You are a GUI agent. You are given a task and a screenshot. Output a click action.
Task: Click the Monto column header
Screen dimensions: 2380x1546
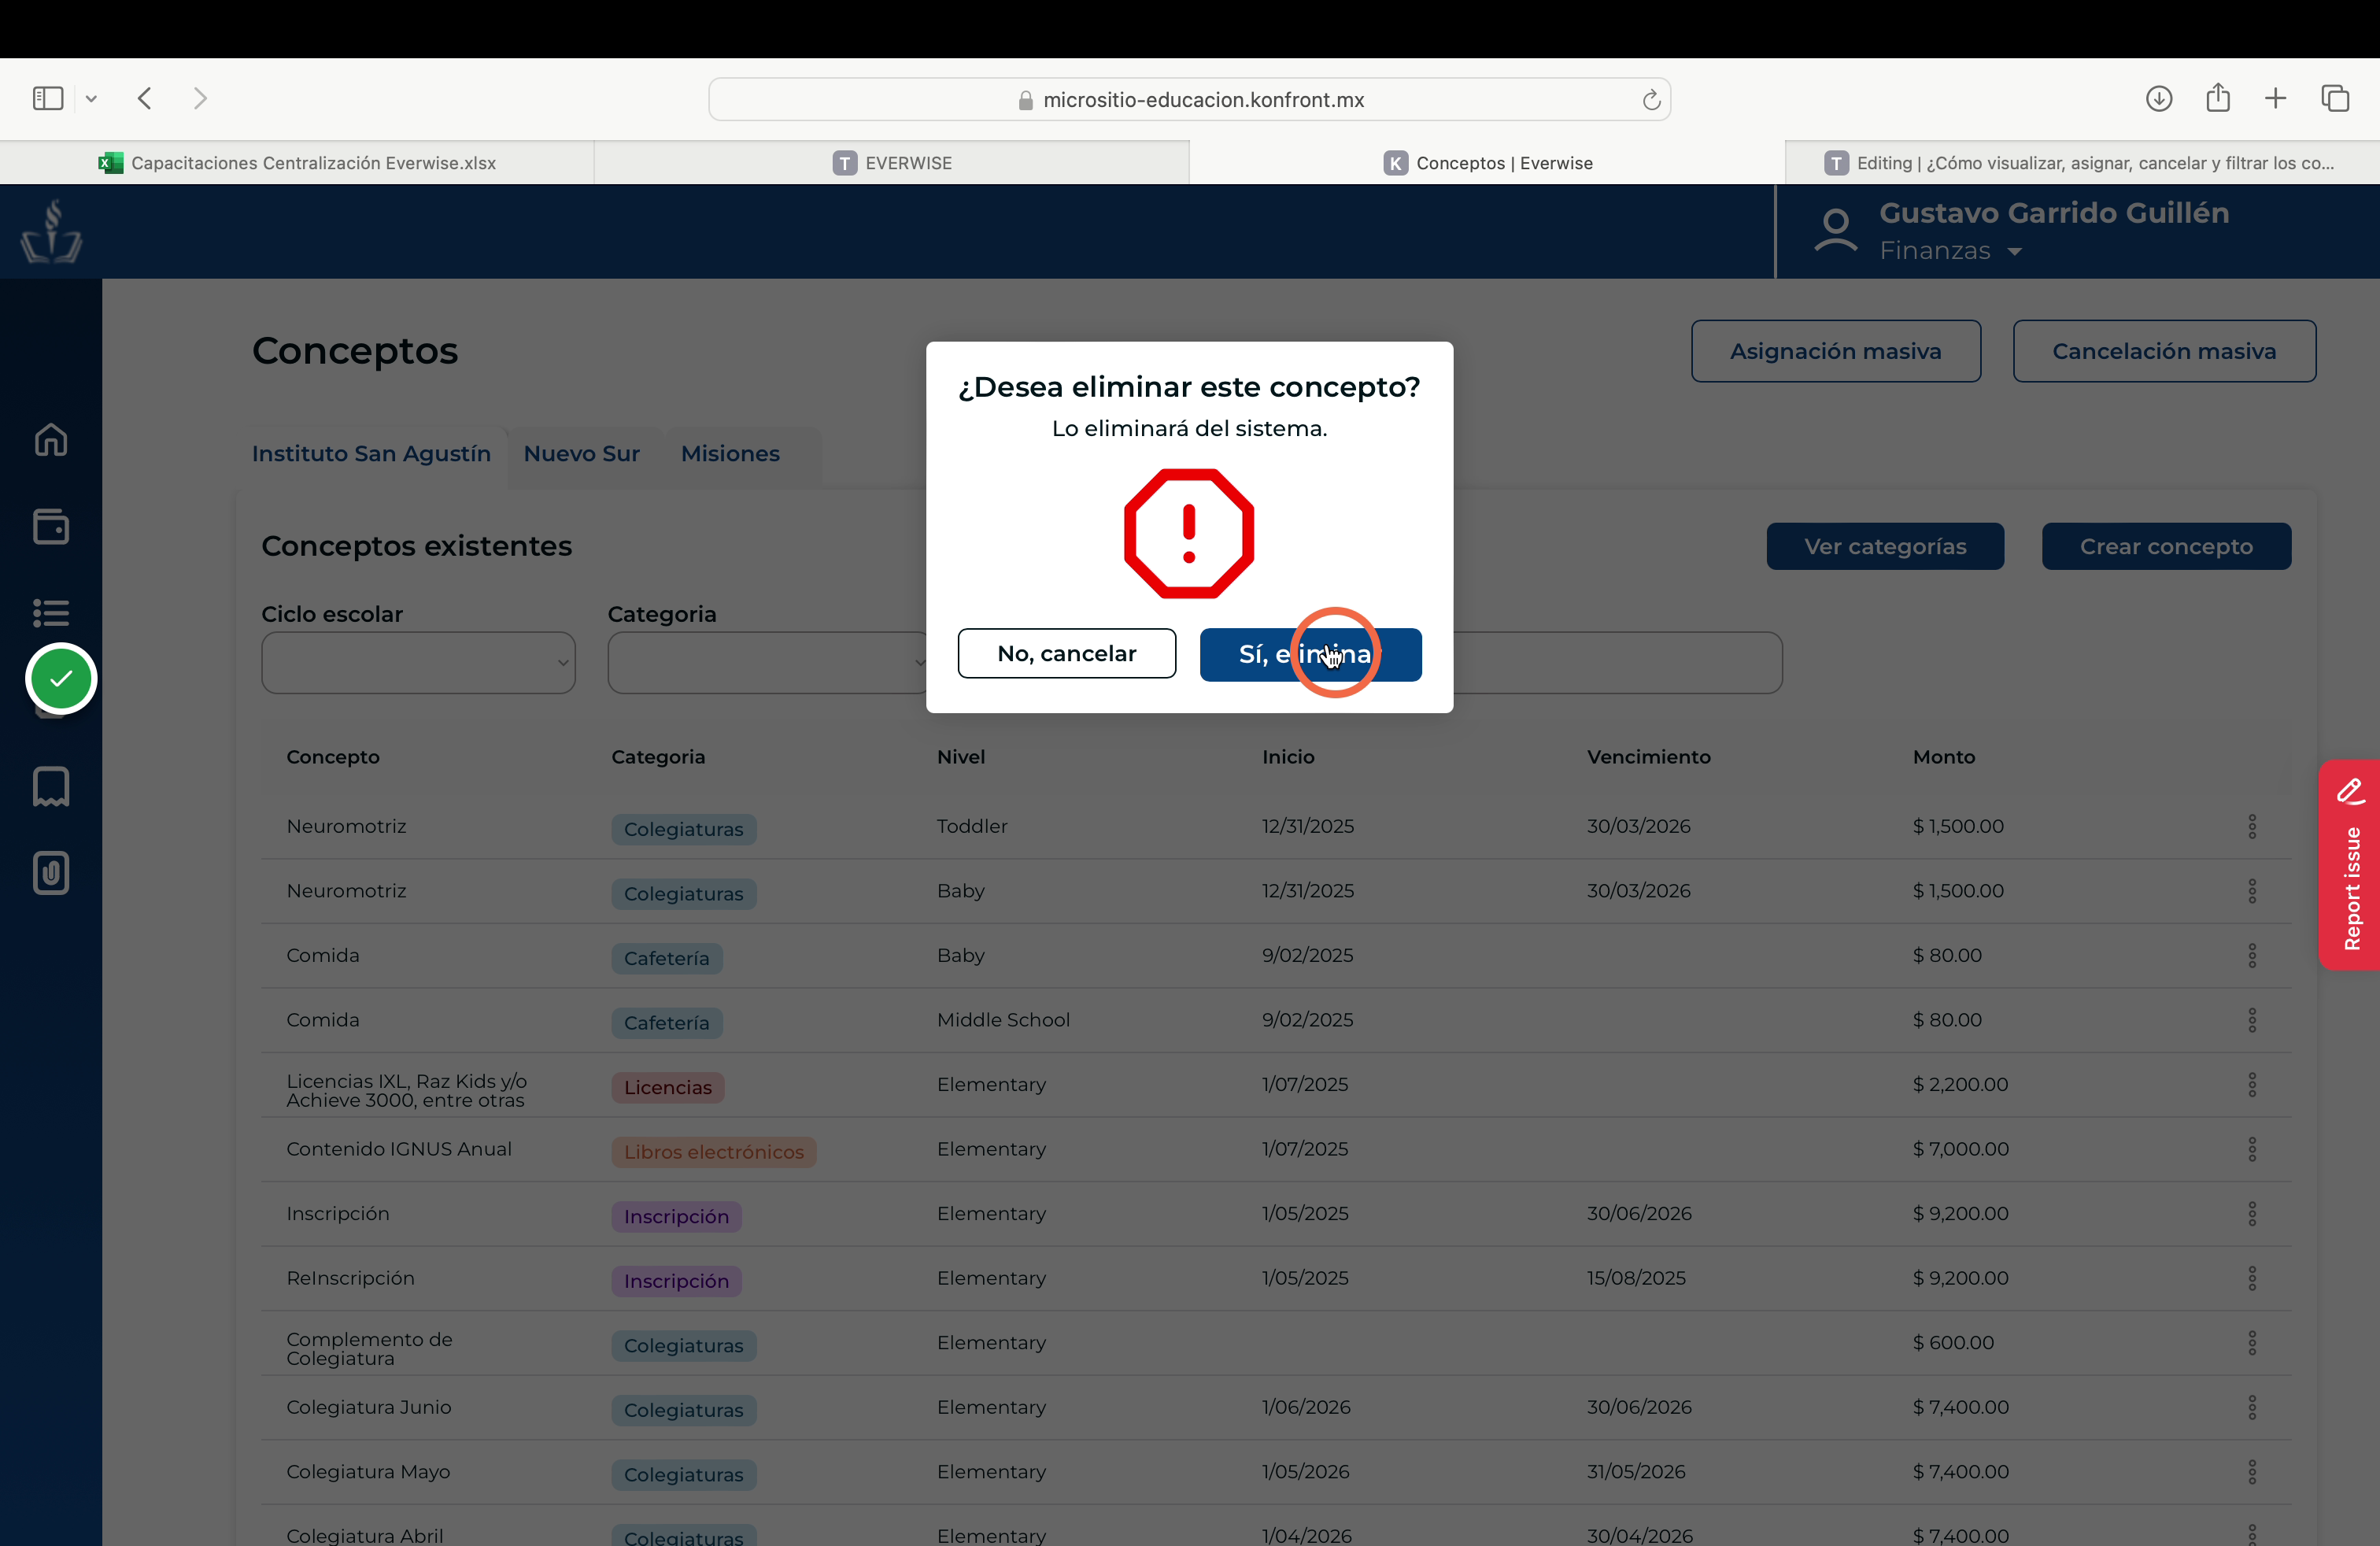(1944, 757)
